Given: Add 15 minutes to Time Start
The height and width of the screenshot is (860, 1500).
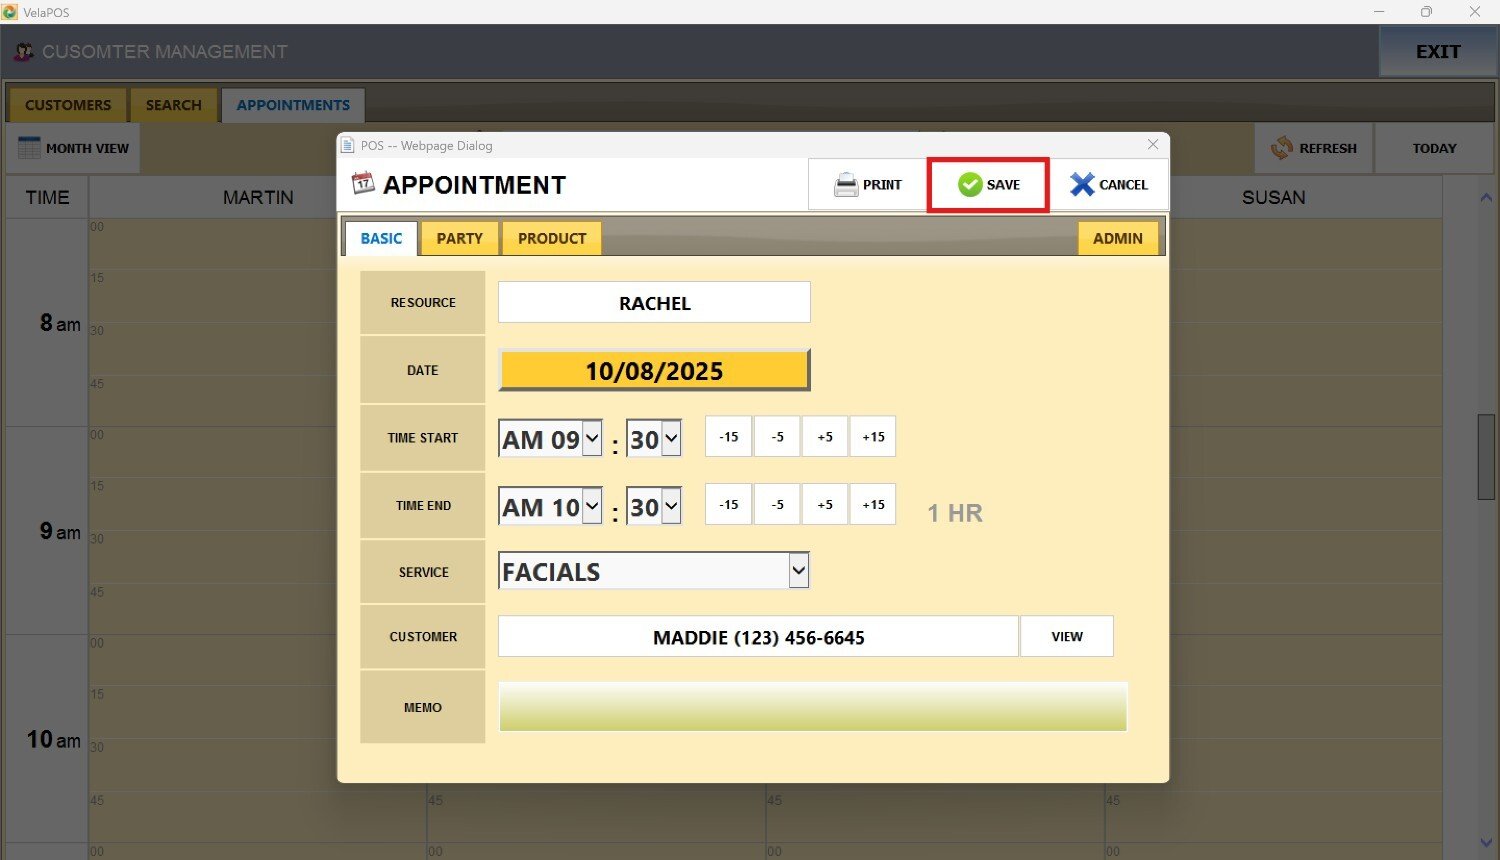Looking at the screenshot, I should (873, 437).
